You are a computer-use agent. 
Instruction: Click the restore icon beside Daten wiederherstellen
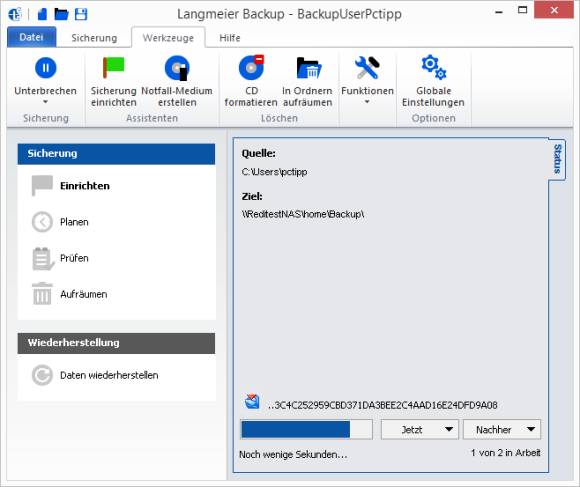pos(42,375)
